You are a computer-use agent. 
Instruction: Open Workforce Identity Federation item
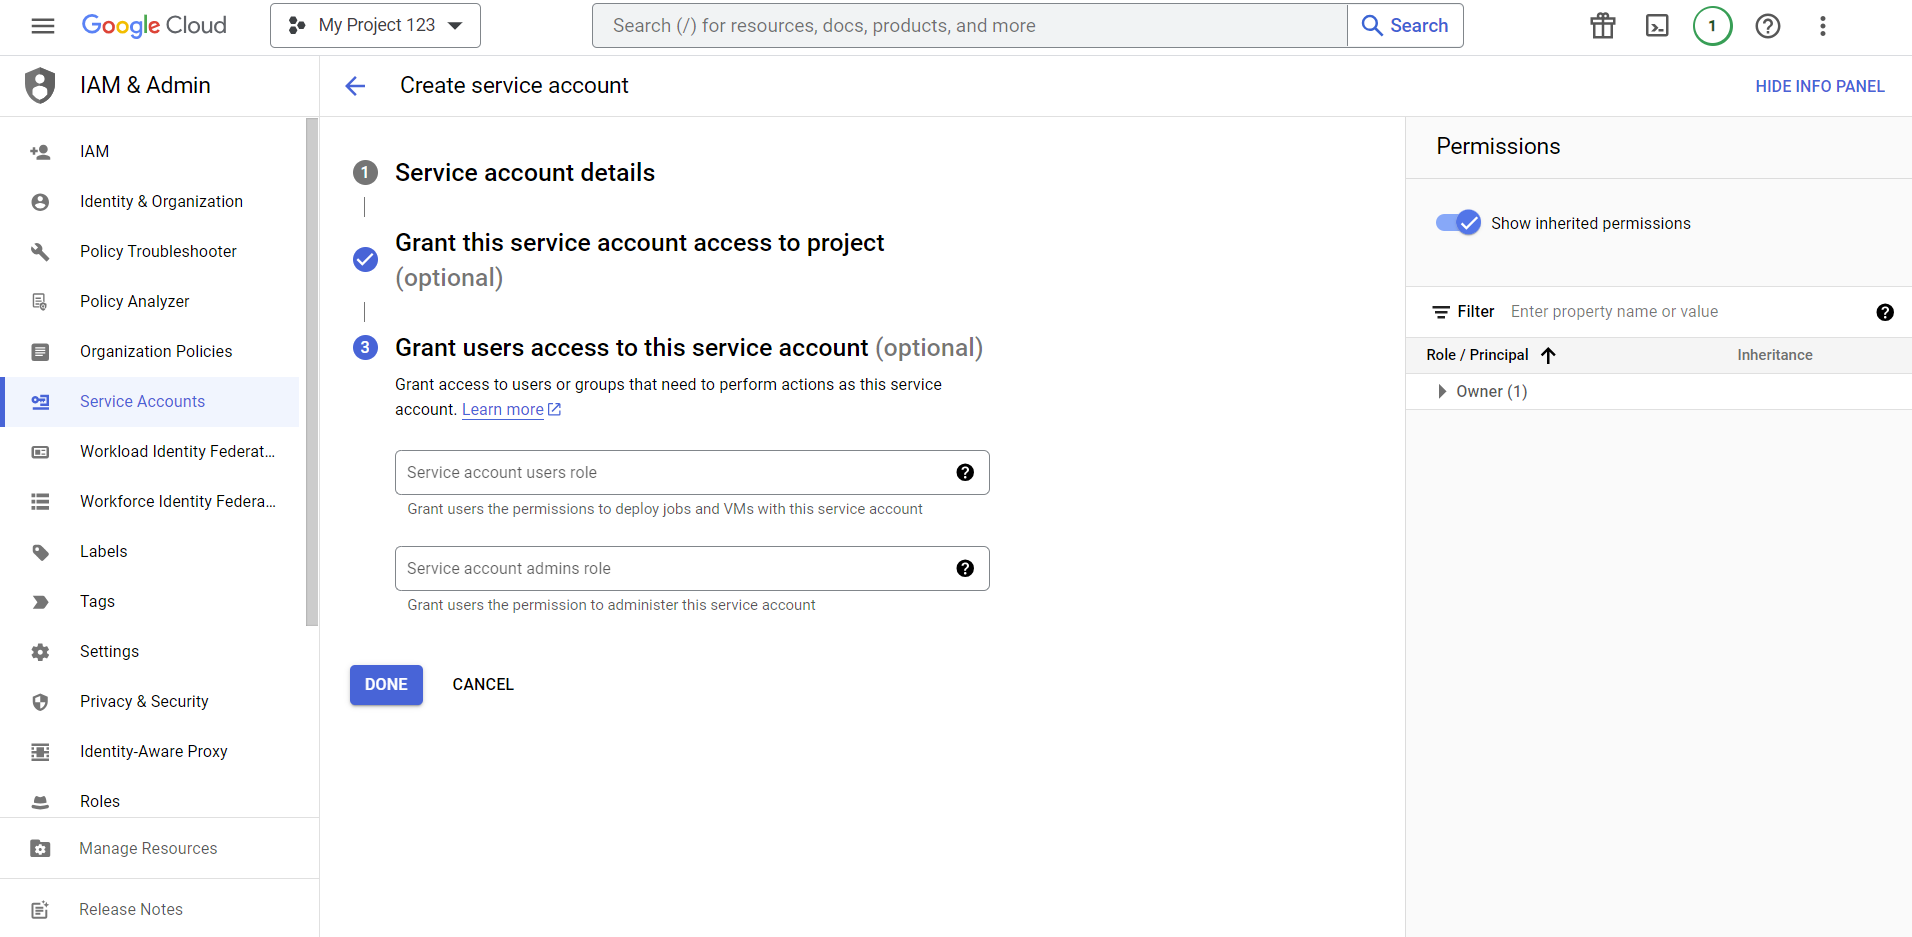pos(177,502)
